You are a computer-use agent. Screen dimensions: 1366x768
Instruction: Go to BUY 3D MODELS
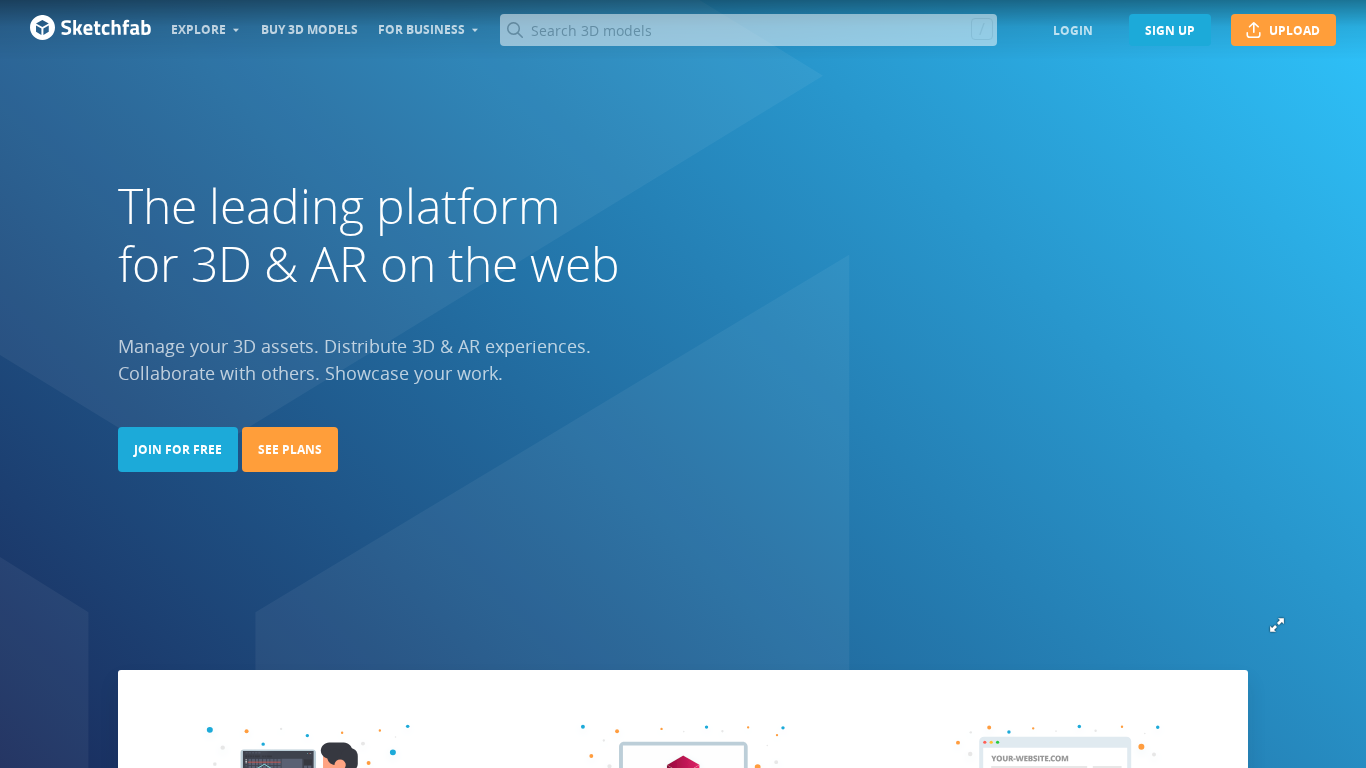[309, 30]
